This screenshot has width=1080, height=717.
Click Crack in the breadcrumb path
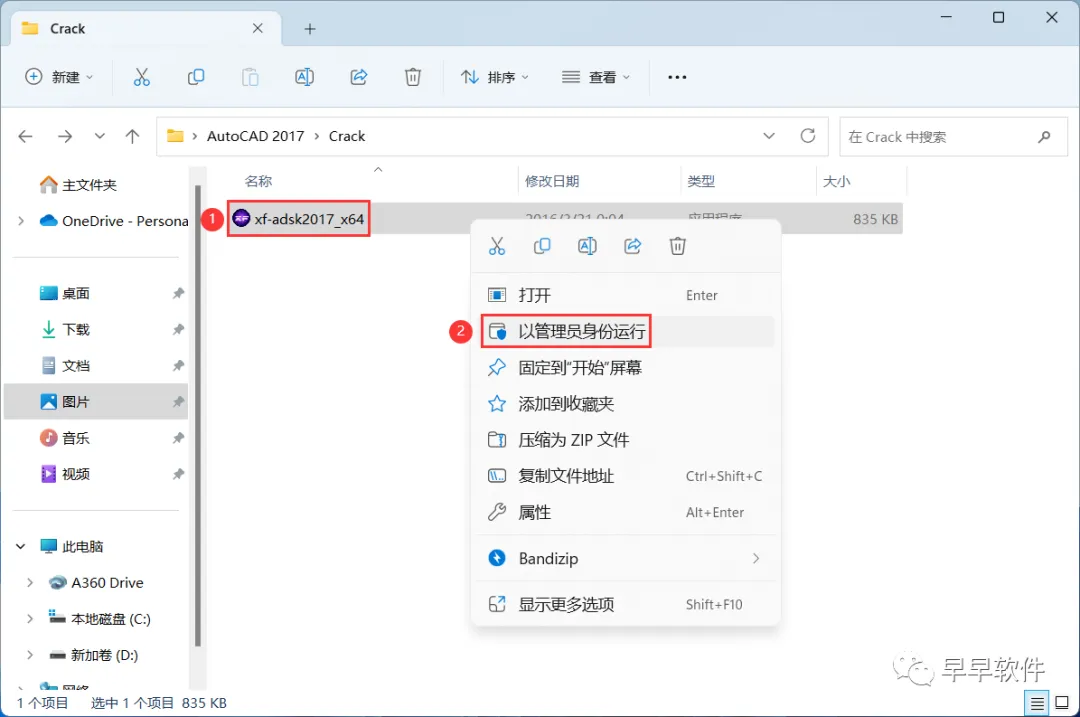(346, 136)
